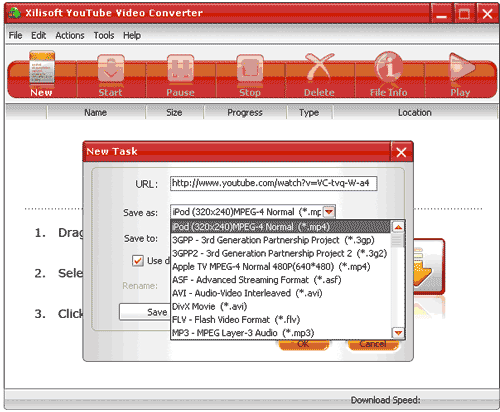Click OK in New Task dialog
The image size is (500, 412).
click(303, 345)
